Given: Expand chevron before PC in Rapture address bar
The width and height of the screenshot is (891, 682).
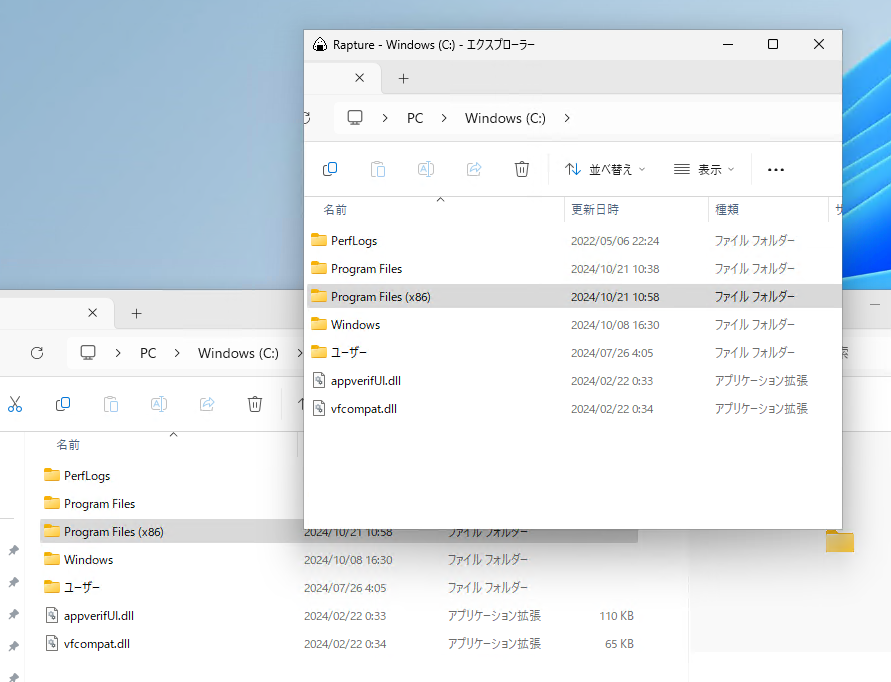Looking at the screenshot, I should click(385, 118).
